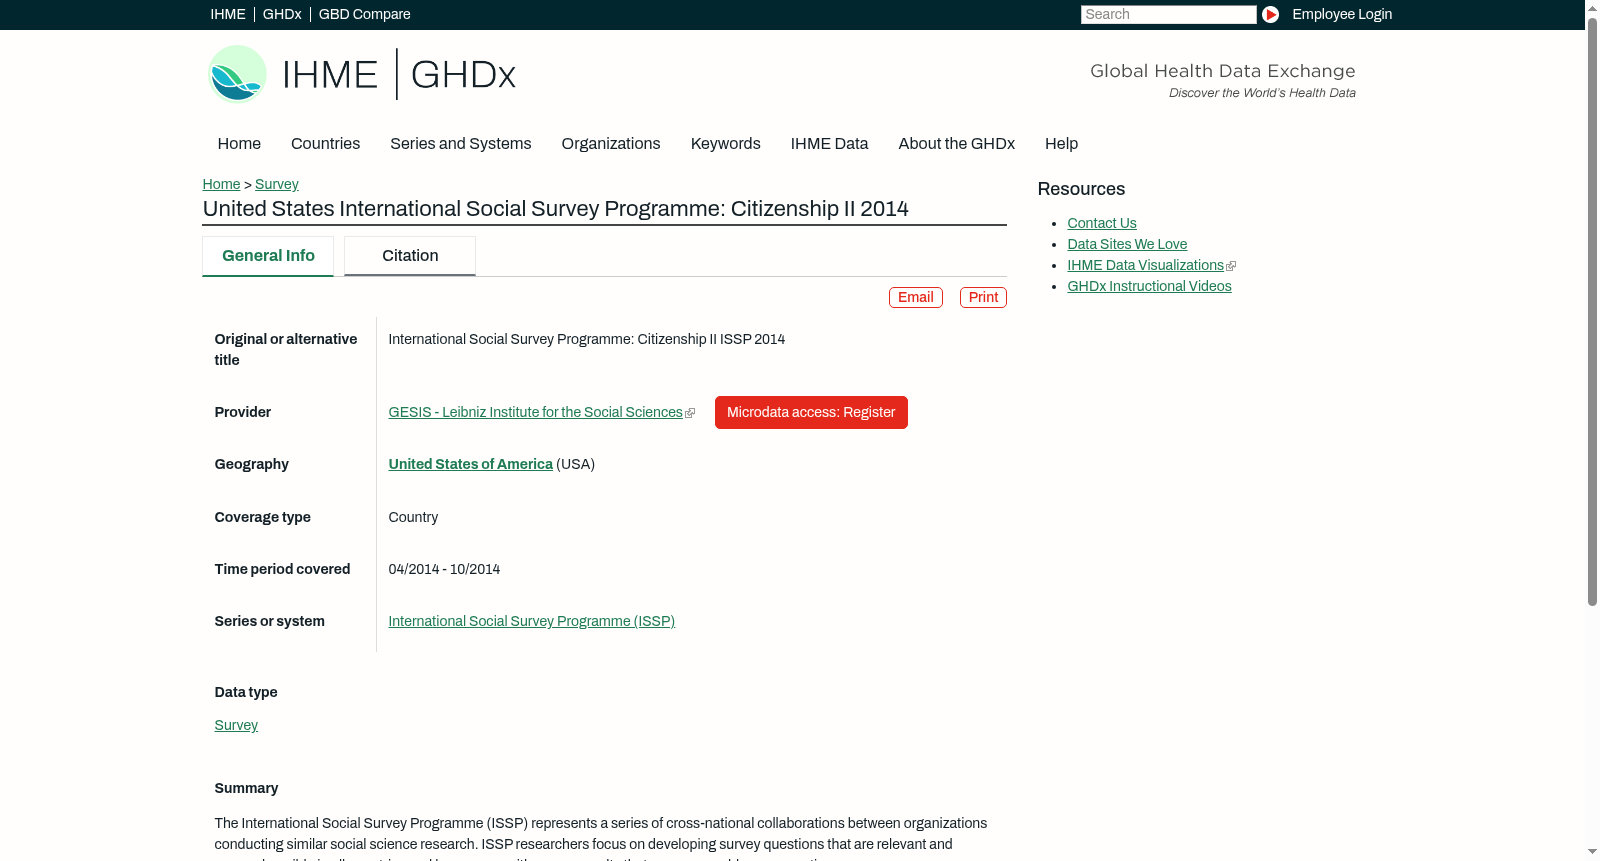Image resolution: width=1600 pixels, height=861 pixels.
Task: Click Survey data type link
Action: 236,725
